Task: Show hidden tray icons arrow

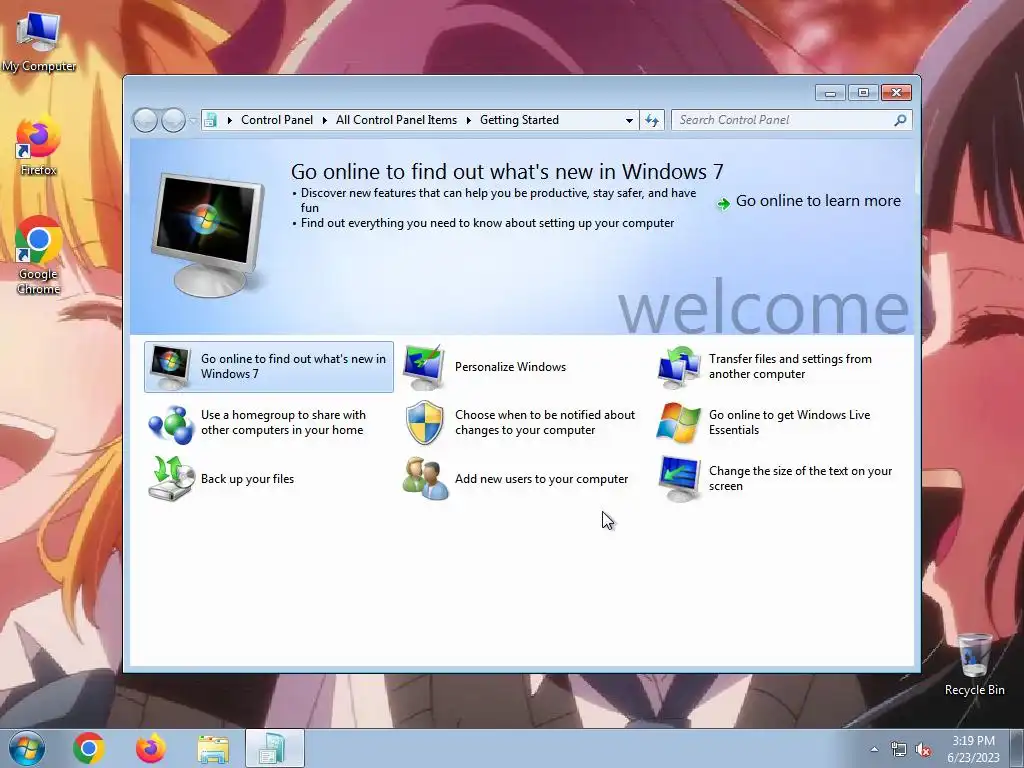Action: [x=874, y=749]
